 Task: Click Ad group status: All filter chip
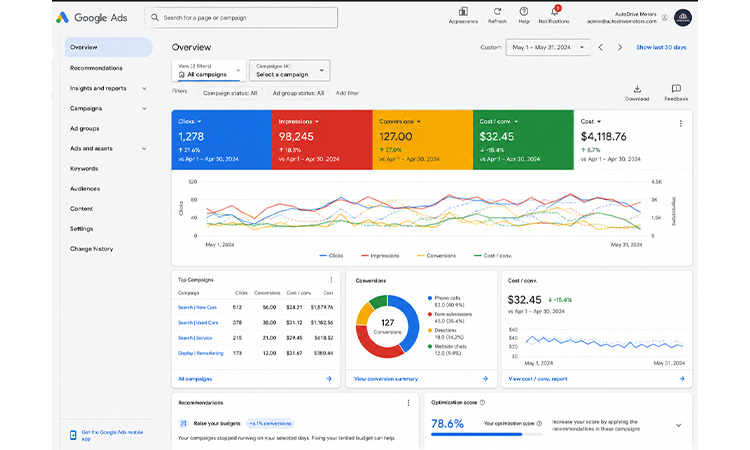(298, 93)
